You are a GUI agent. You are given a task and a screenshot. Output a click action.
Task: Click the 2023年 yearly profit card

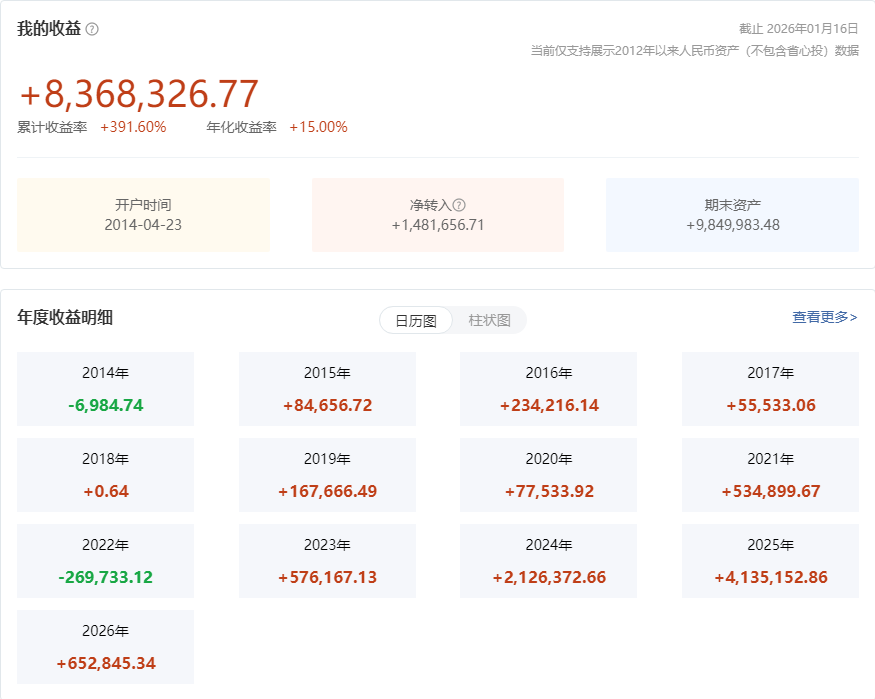327,561
